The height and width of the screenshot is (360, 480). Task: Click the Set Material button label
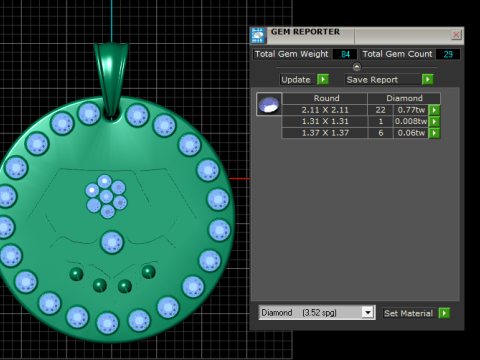[x=409, y=313]
